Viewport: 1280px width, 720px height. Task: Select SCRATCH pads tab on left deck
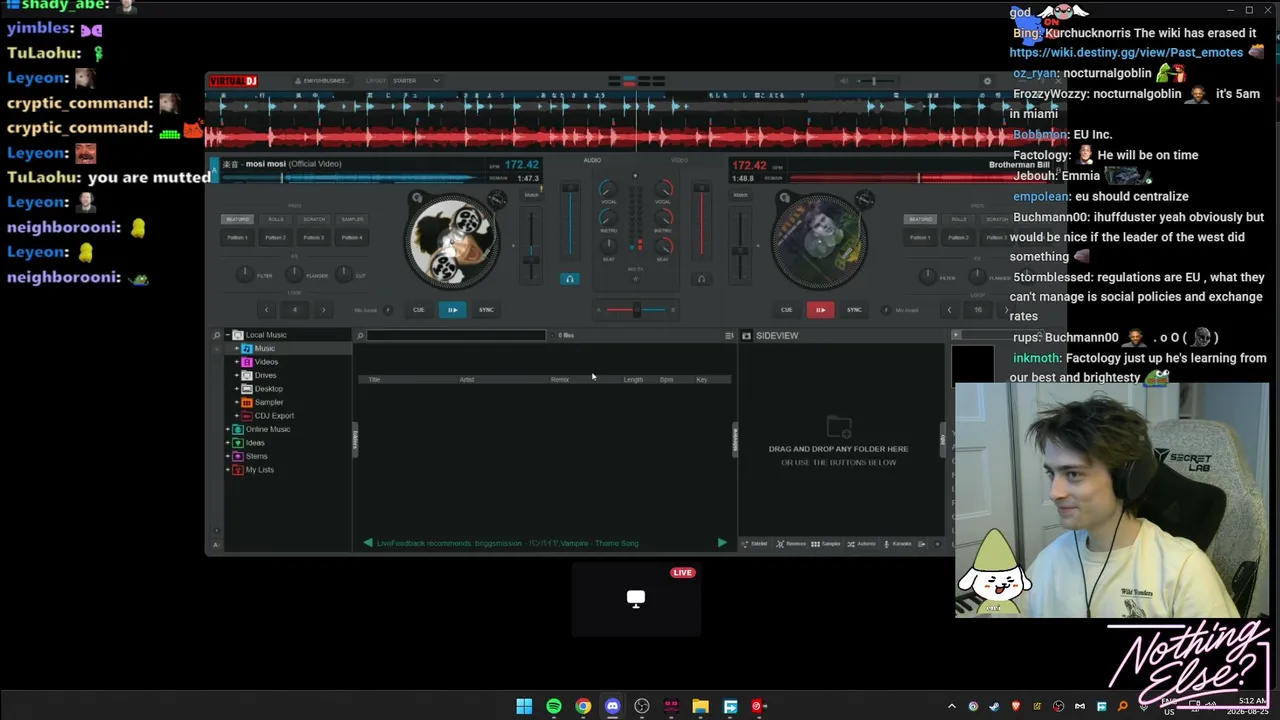(x=314, y=219)
